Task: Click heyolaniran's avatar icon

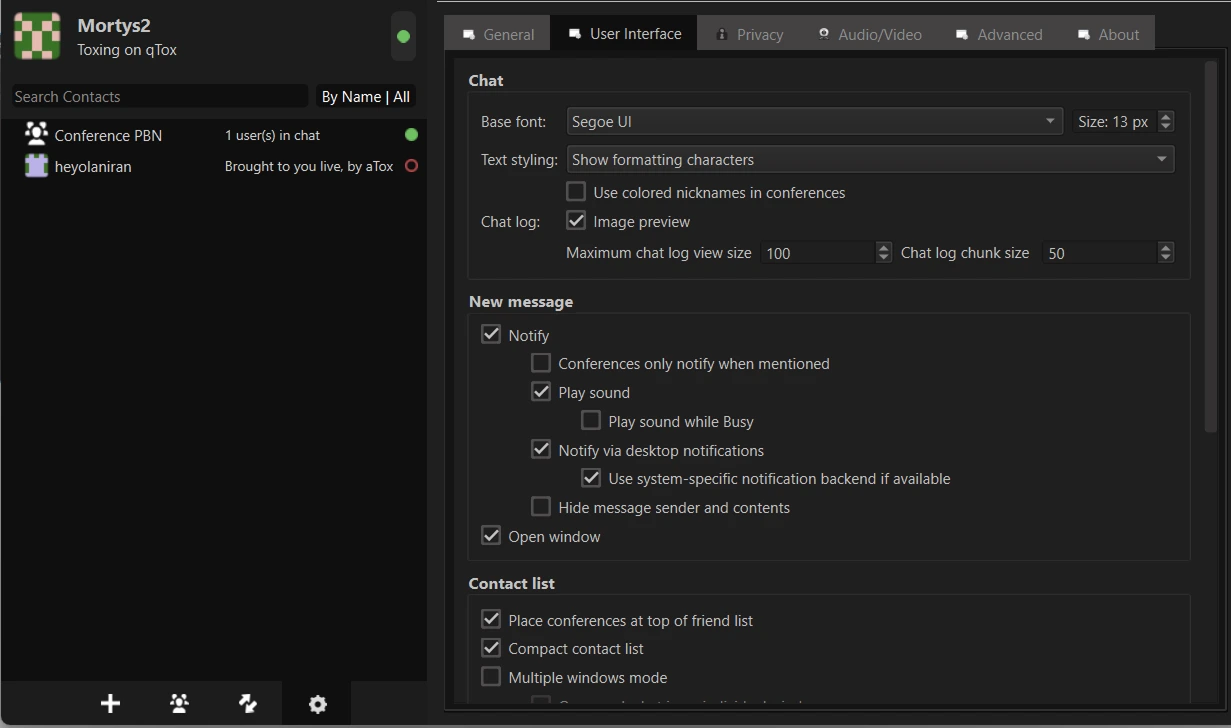Action: 37,166
